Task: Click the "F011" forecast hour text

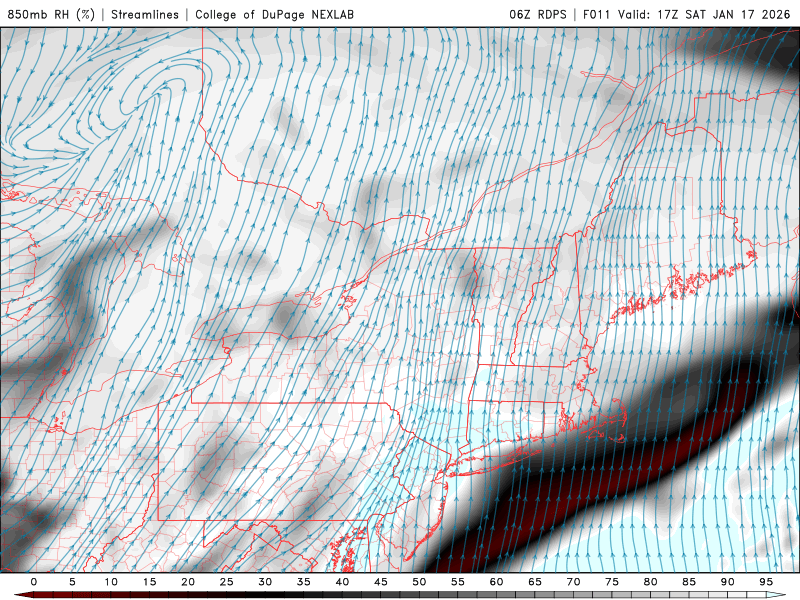Action: [596, 14]
